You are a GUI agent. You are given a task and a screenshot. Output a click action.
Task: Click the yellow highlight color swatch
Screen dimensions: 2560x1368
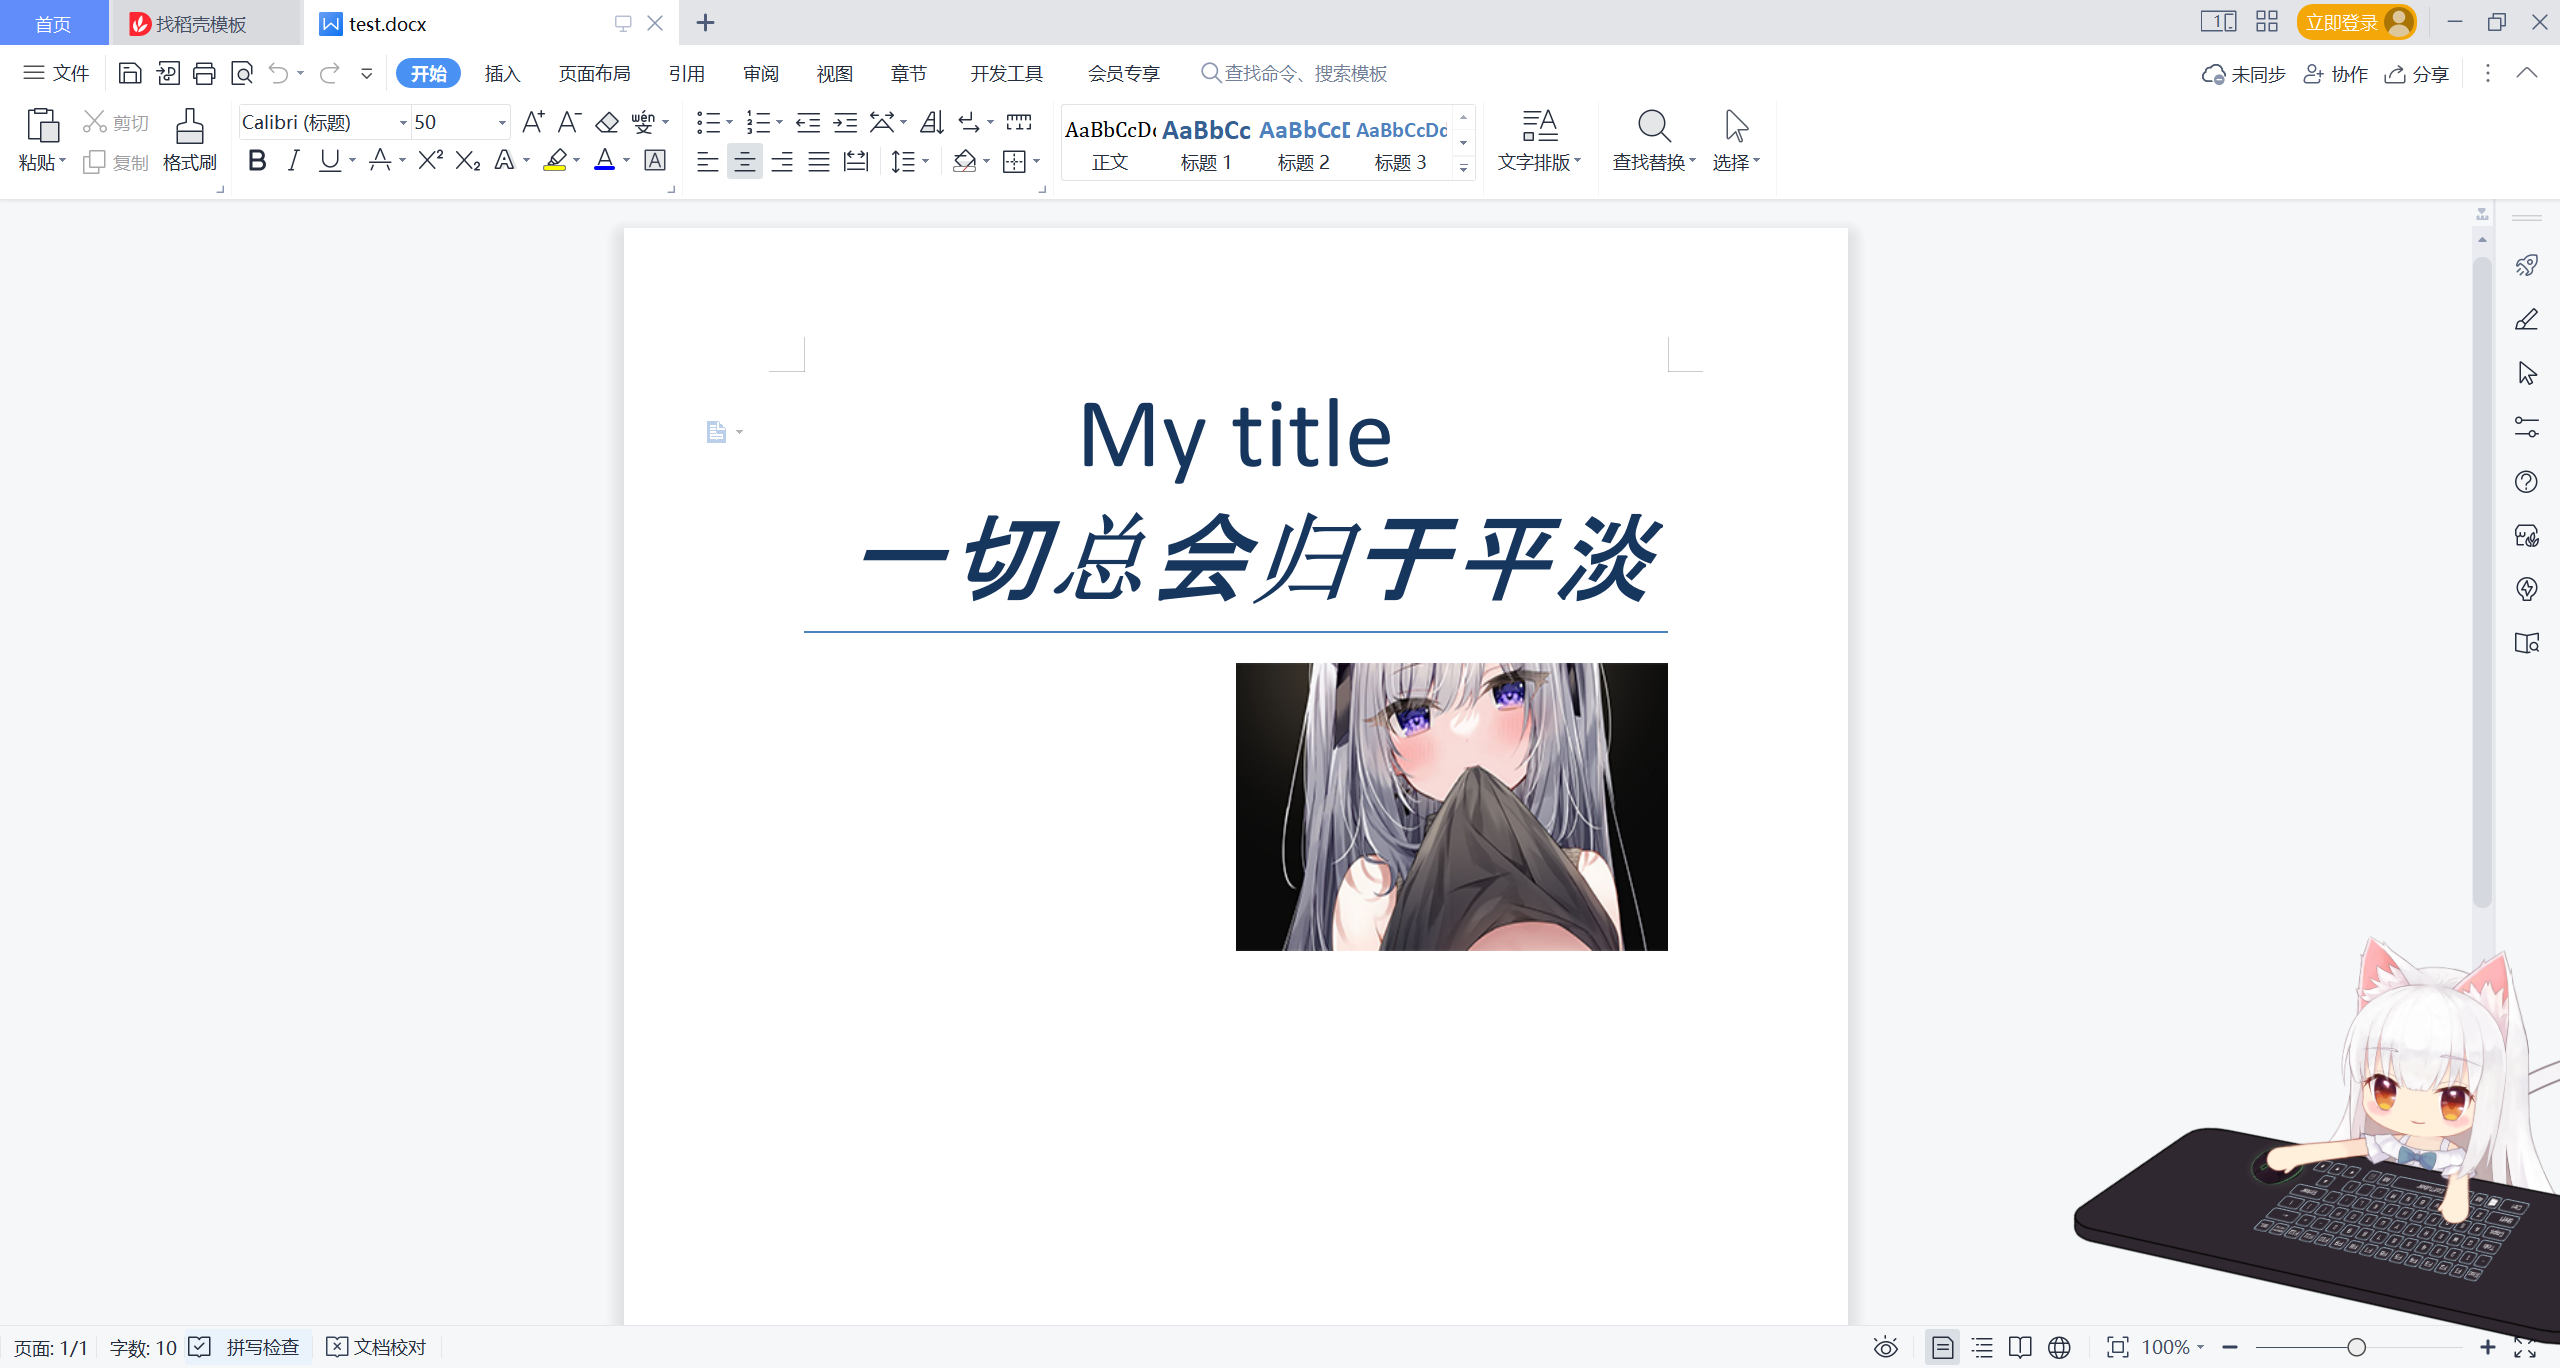(555, 160)
